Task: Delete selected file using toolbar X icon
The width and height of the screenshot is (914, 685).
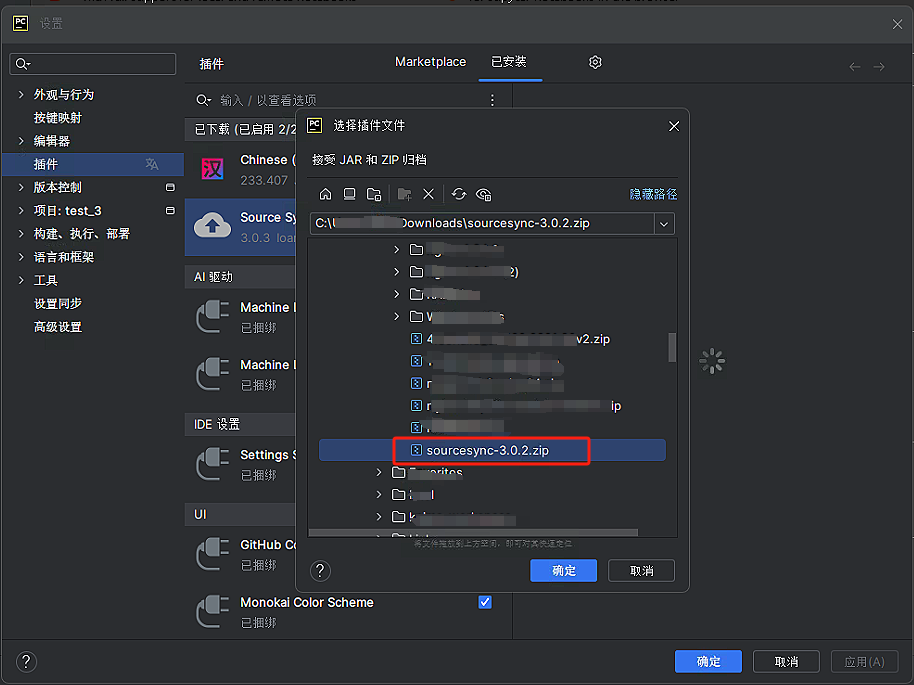Action: pyautogui.click(x=428, y=194)
